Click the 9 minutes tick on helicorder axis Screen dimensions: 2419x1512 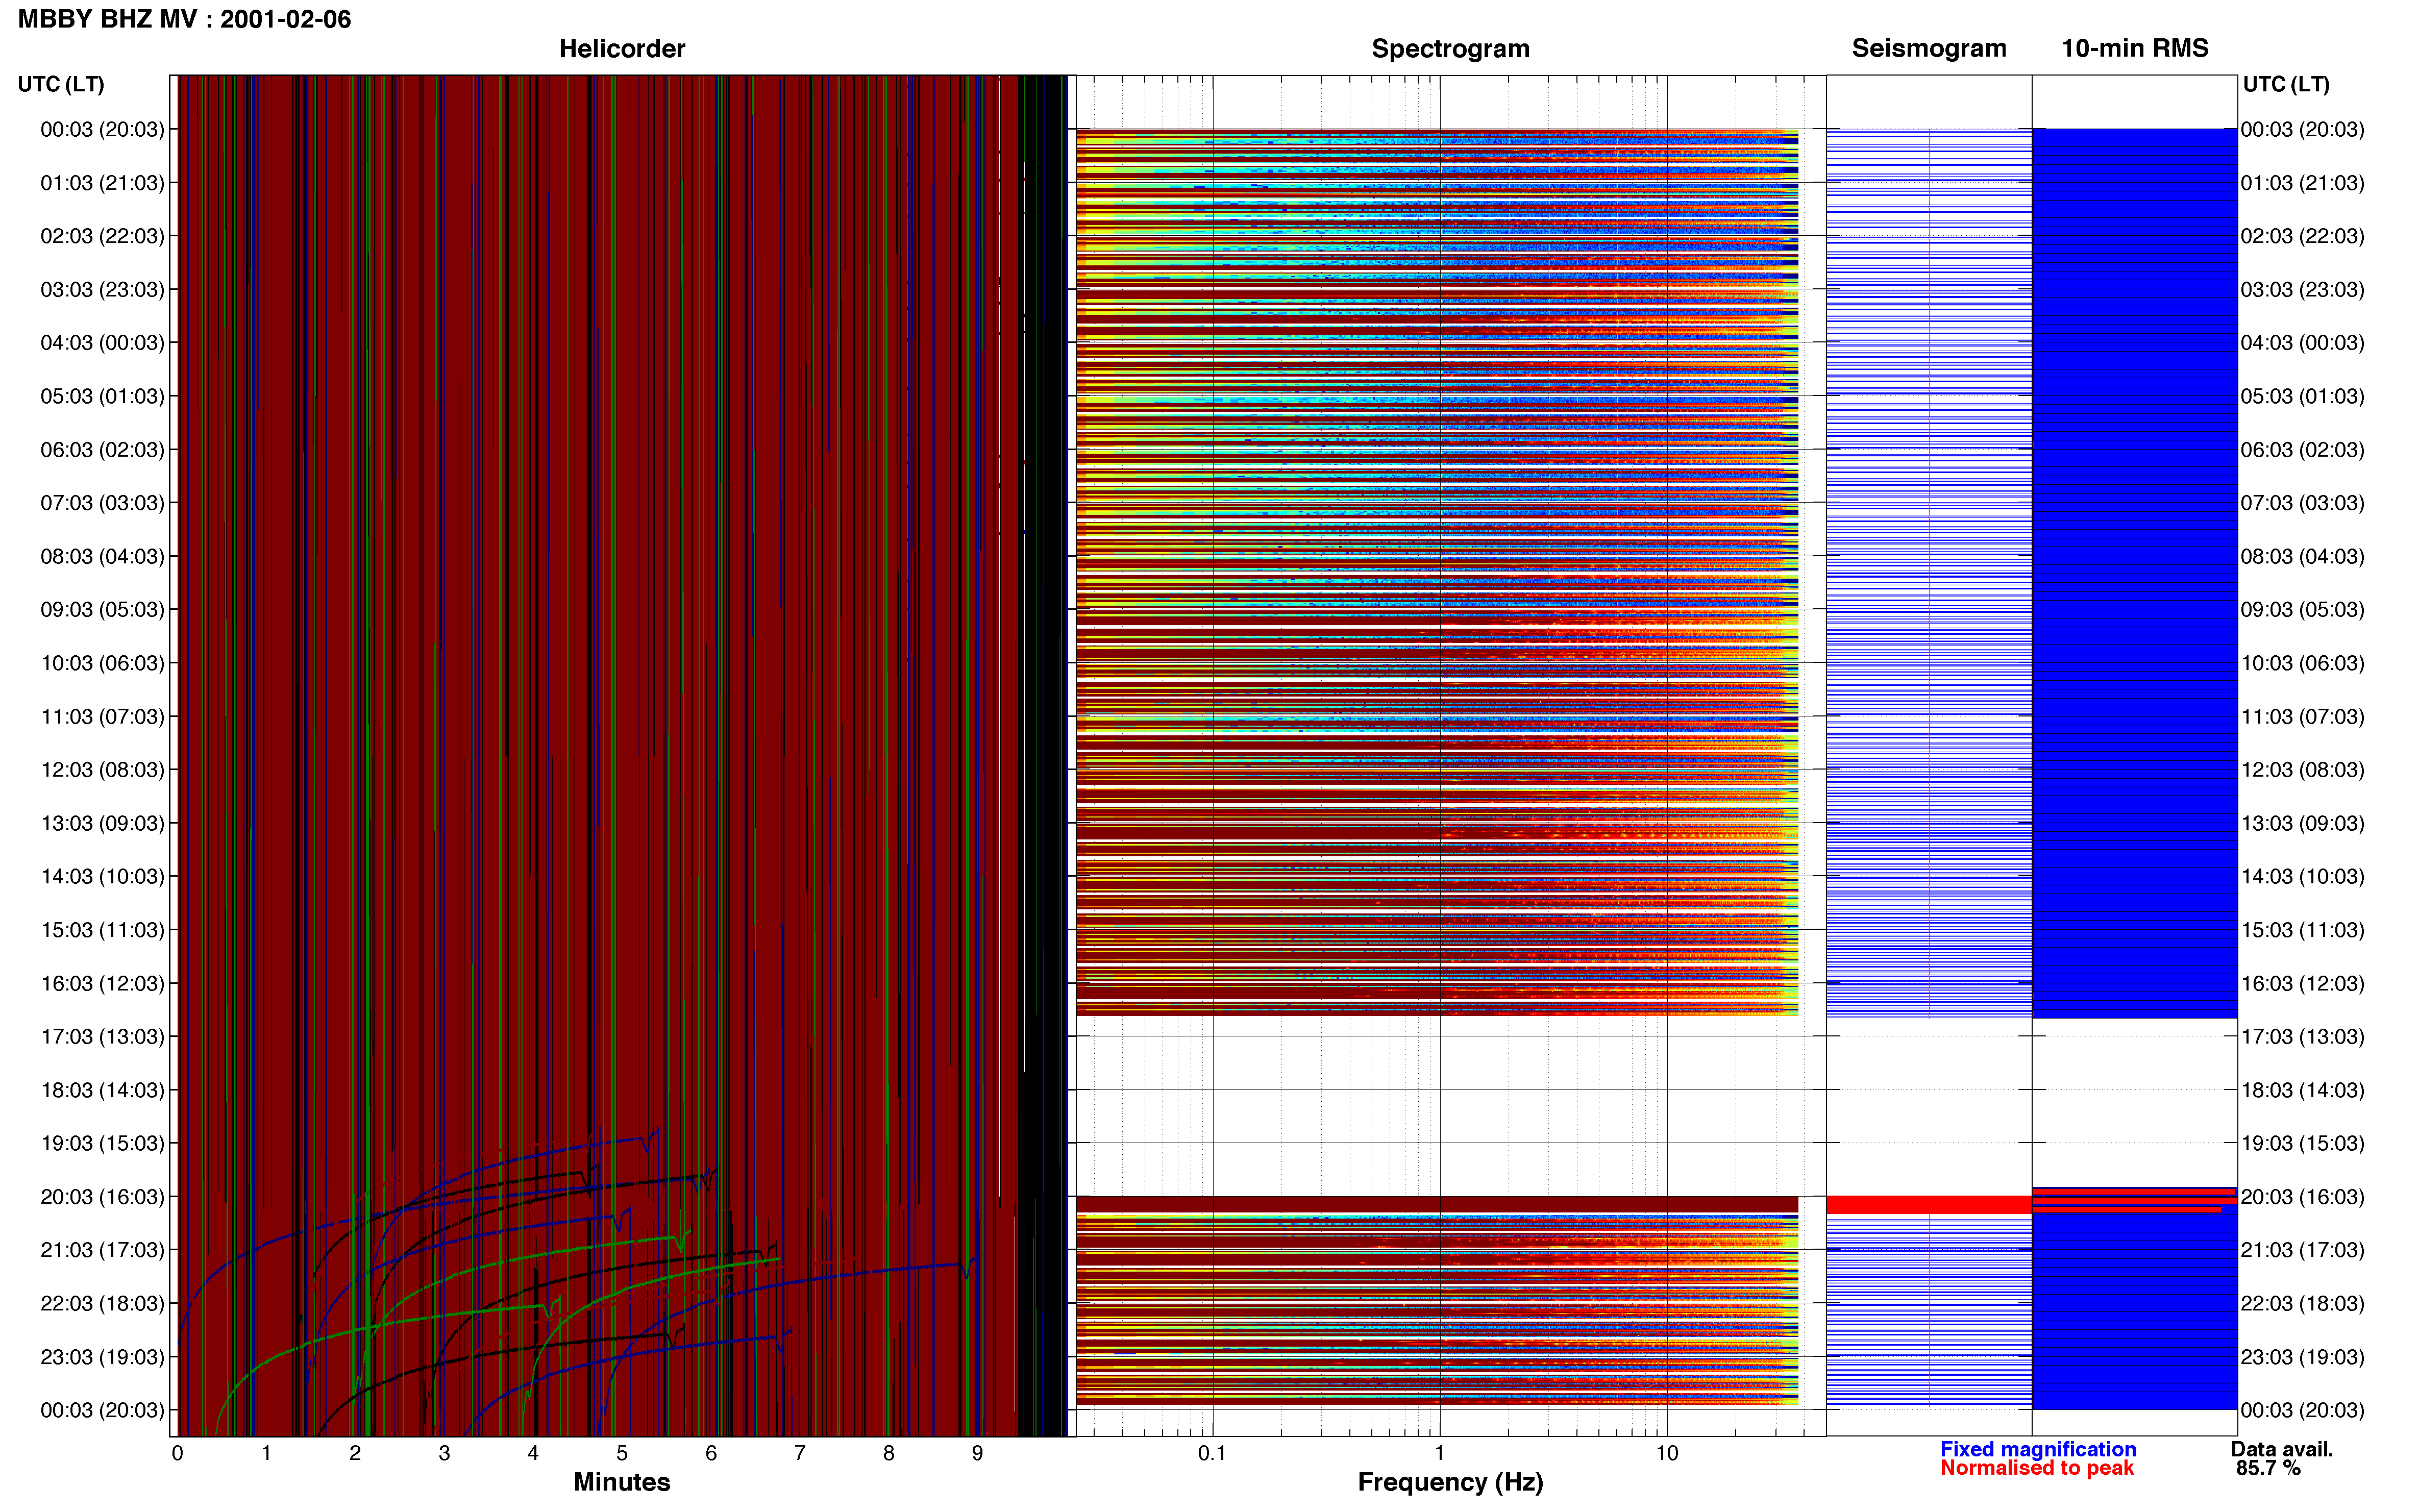(977, 1453)
